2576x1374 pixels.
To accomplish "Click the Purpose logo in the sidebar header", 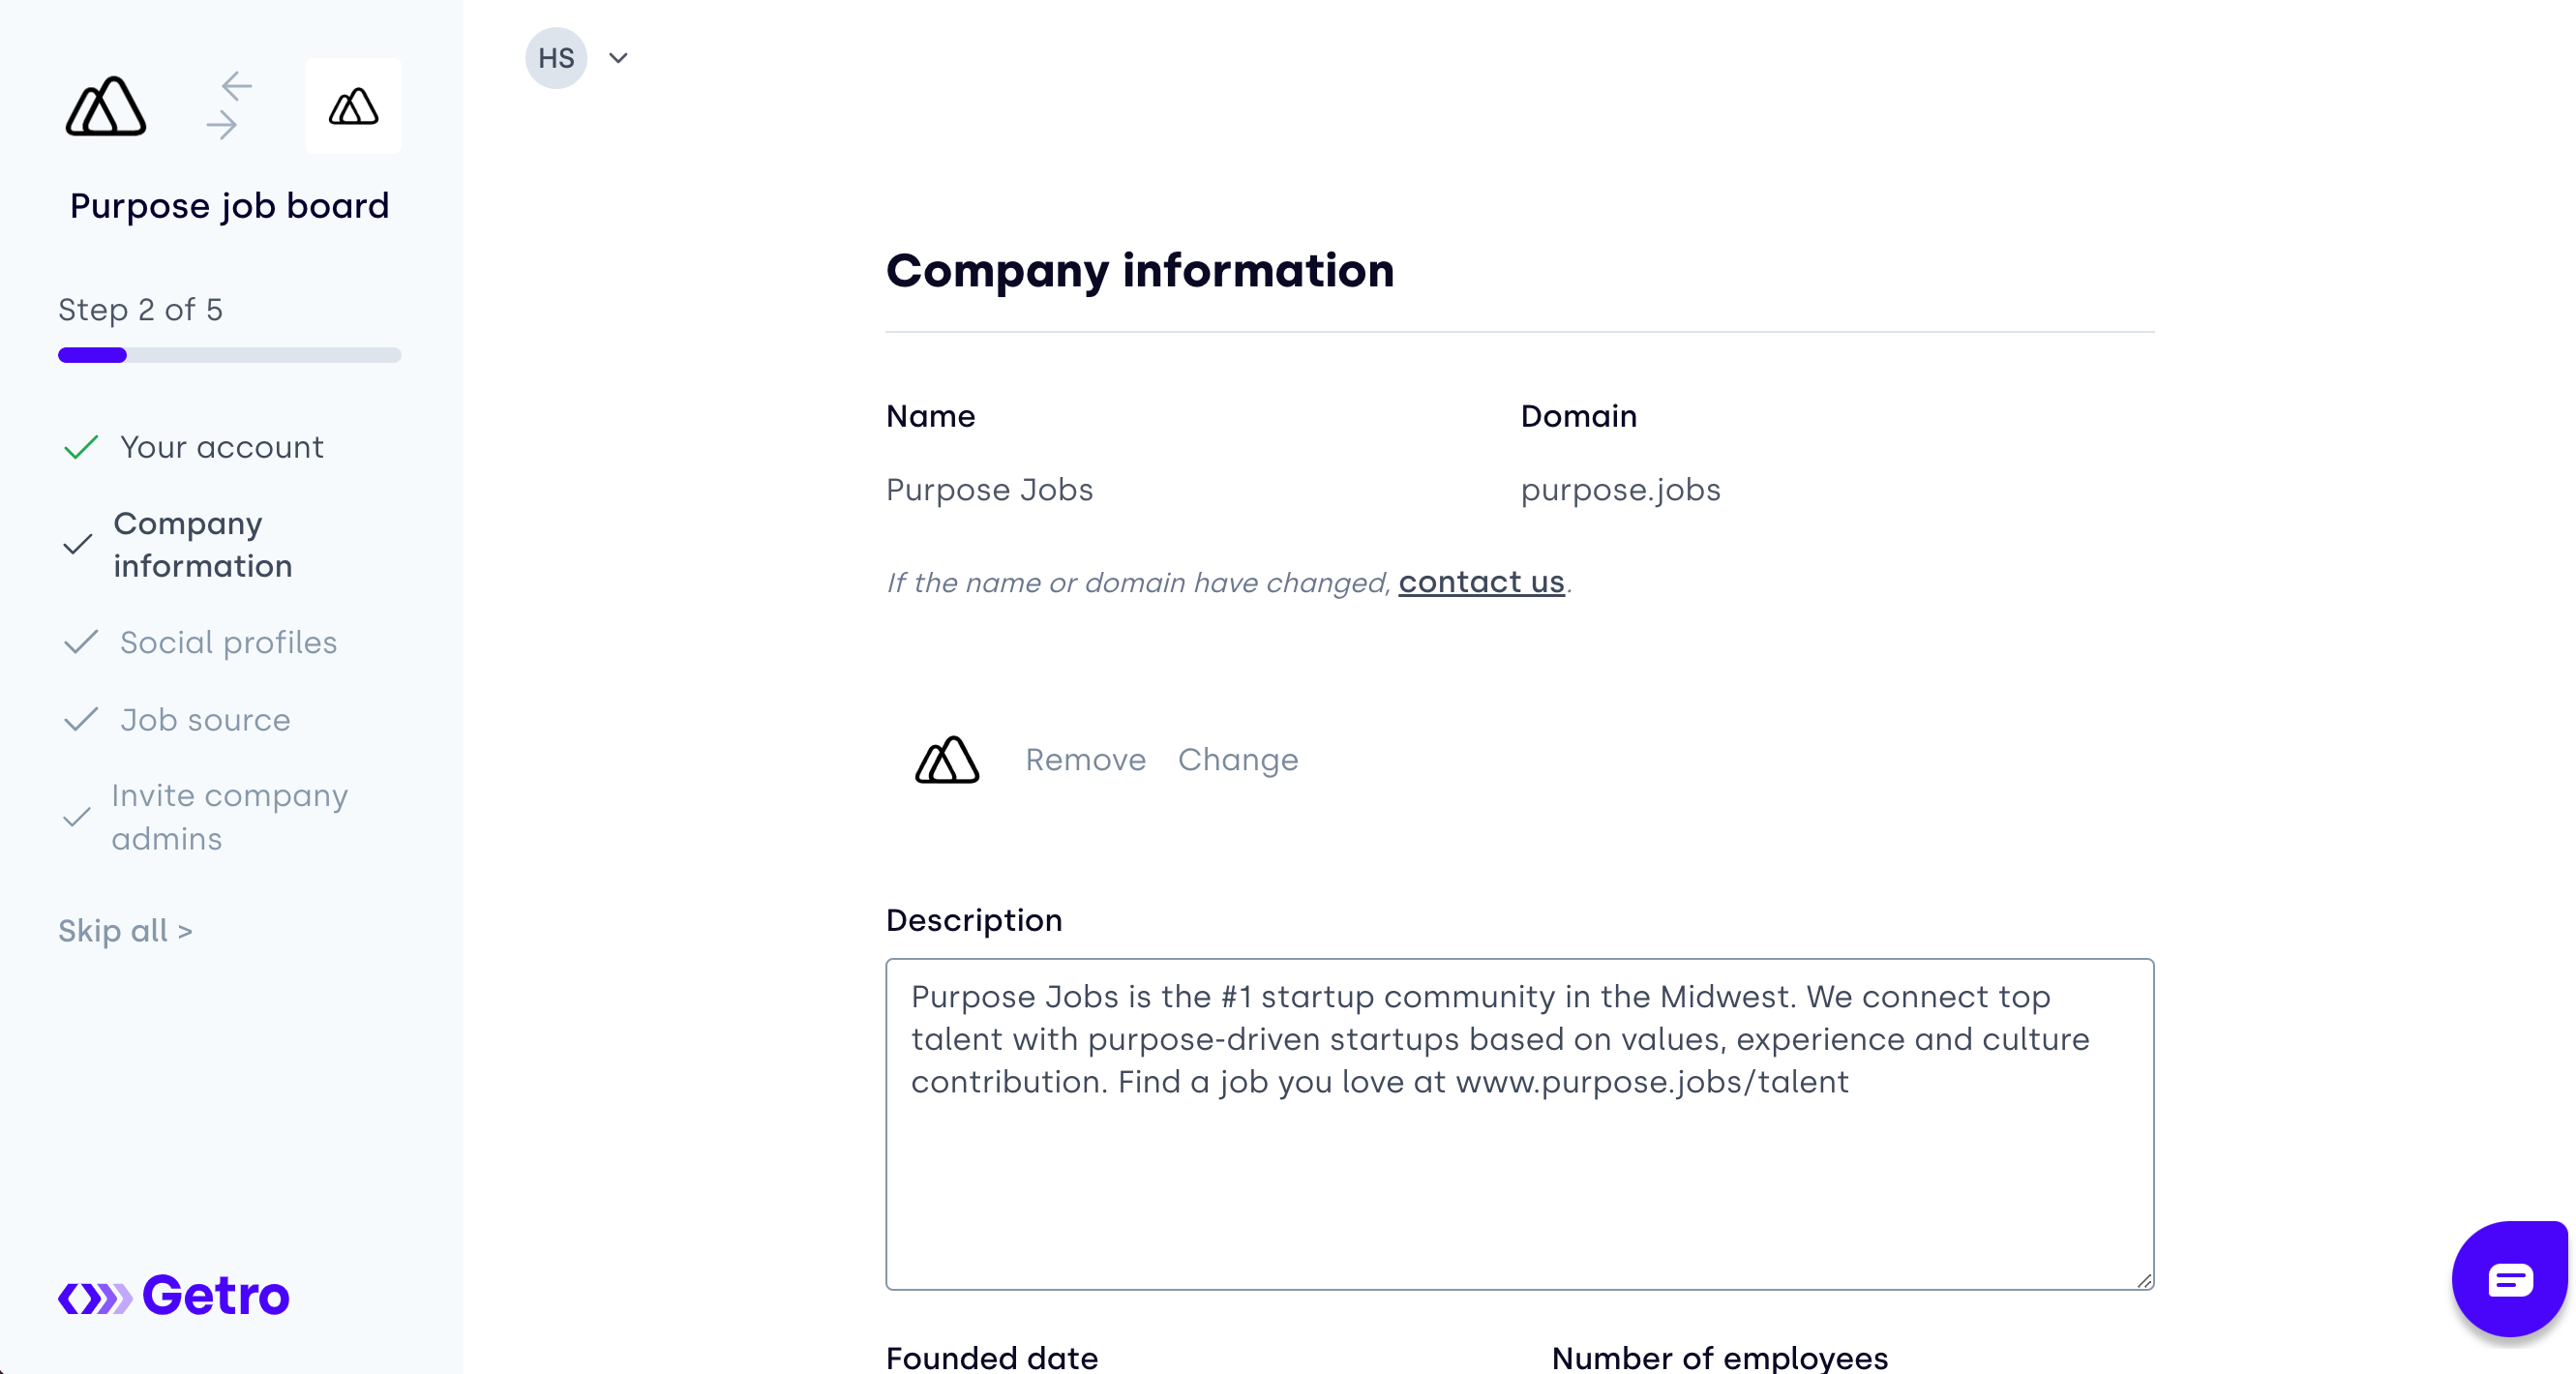I will tap(106, 106).
